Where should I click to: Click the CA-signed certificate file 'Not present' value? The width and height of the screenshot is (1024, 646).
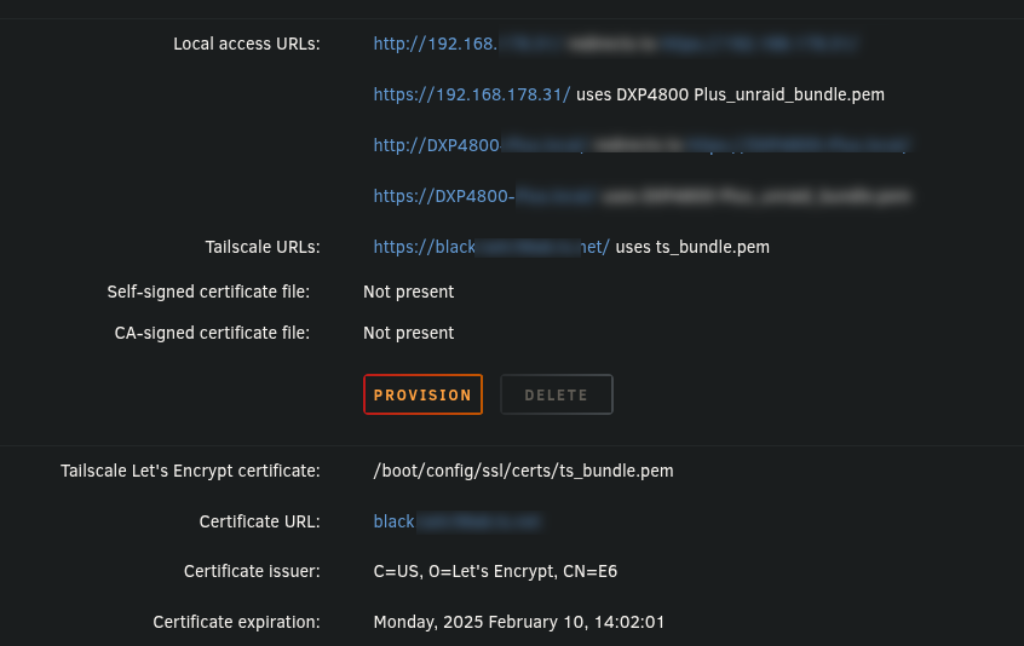(408, 333)
